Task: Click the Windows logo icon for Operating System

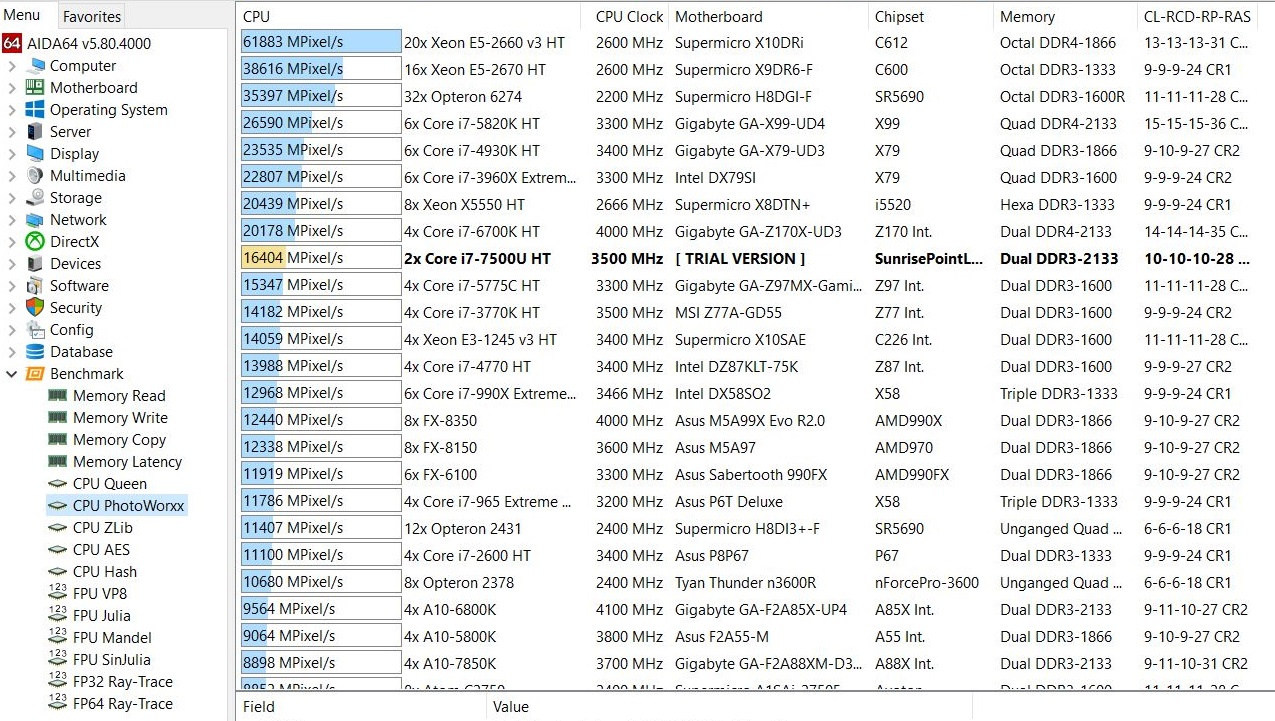Action: click(x=35, y=110)
